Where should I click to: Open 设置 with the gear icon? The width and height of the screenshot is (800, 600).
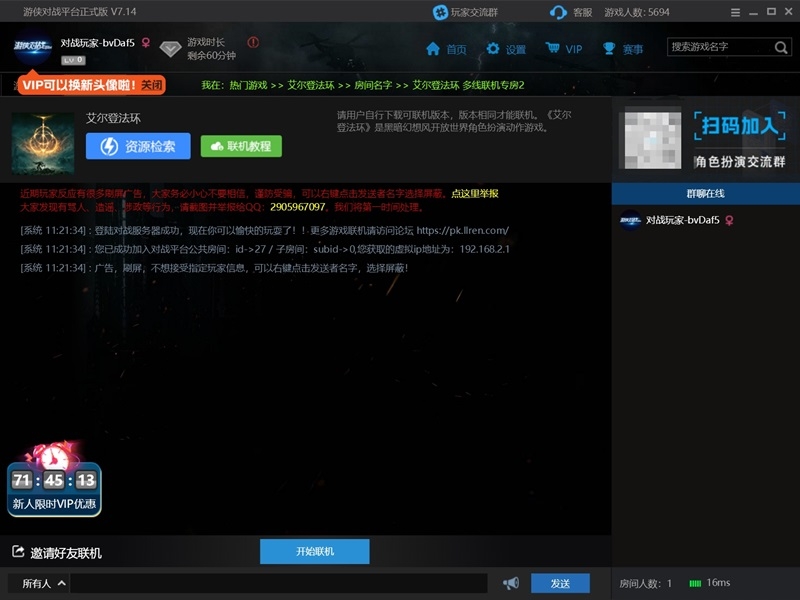point(493,49)
